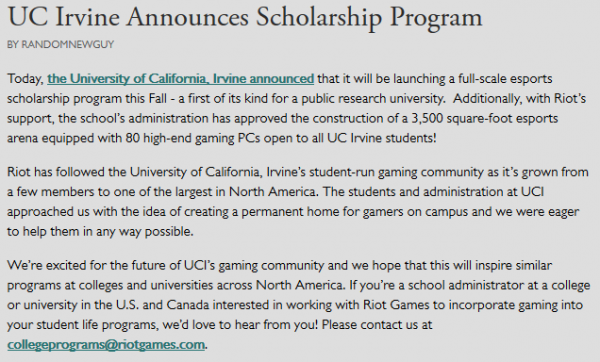Click the Please contact us at text
This screenshot has width=600, height=362.
[x=377, y=325]
